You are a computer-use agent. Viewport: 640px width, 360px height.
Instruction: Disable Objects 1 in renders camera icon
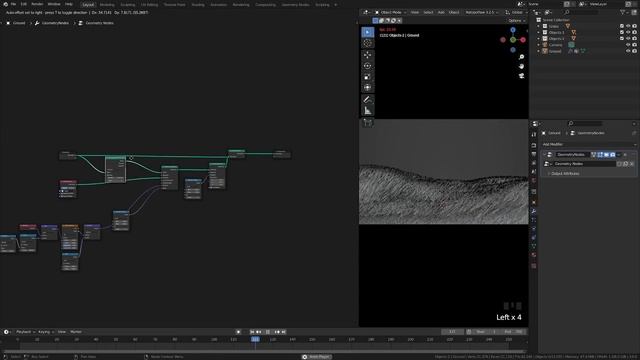pyautogui.click(x=634, y=32)
